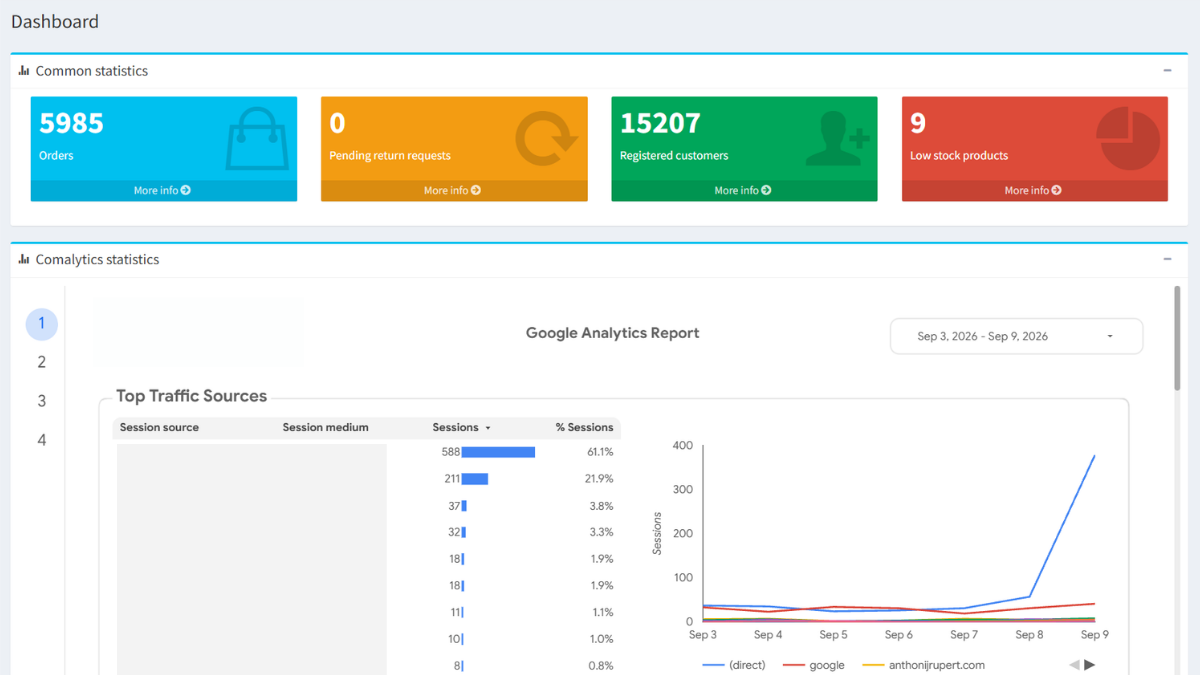This screenshot has width=1200, height=675.
Task: Open More info for Orders
Action: (163, 190)
